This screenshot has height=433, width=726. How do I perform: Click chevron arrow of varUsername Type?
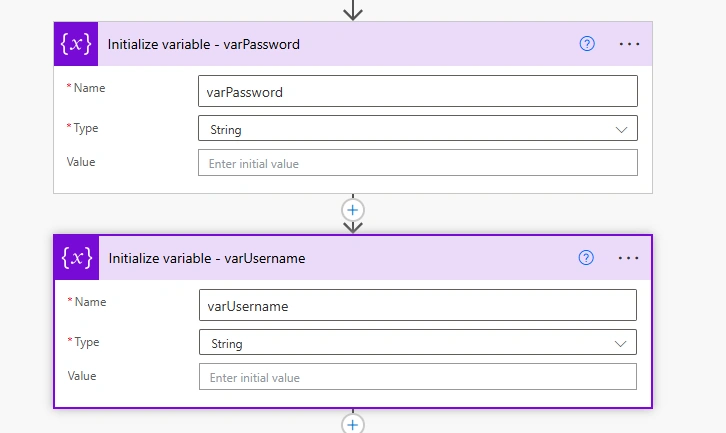(620, 344)
